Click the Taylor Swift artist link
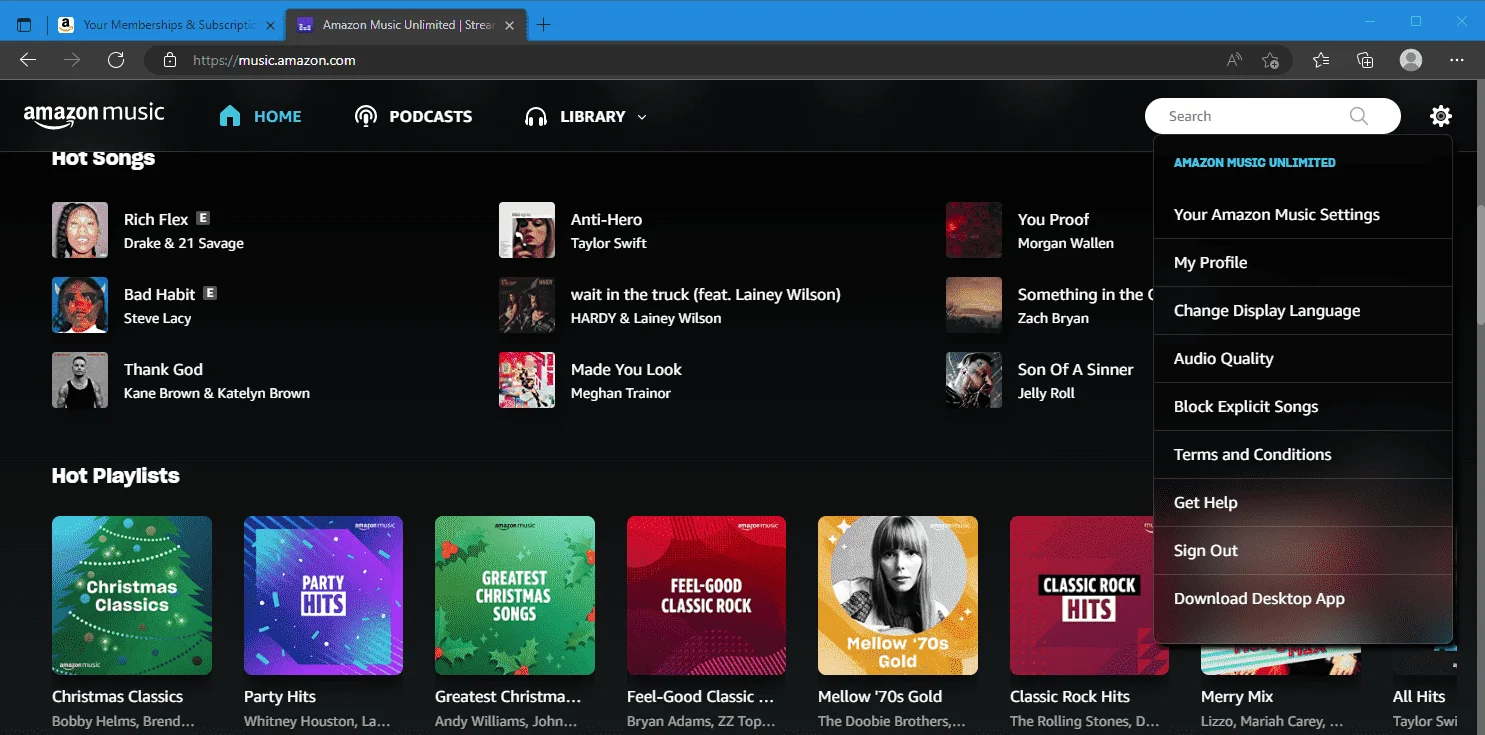 click(x=609, y=243)
